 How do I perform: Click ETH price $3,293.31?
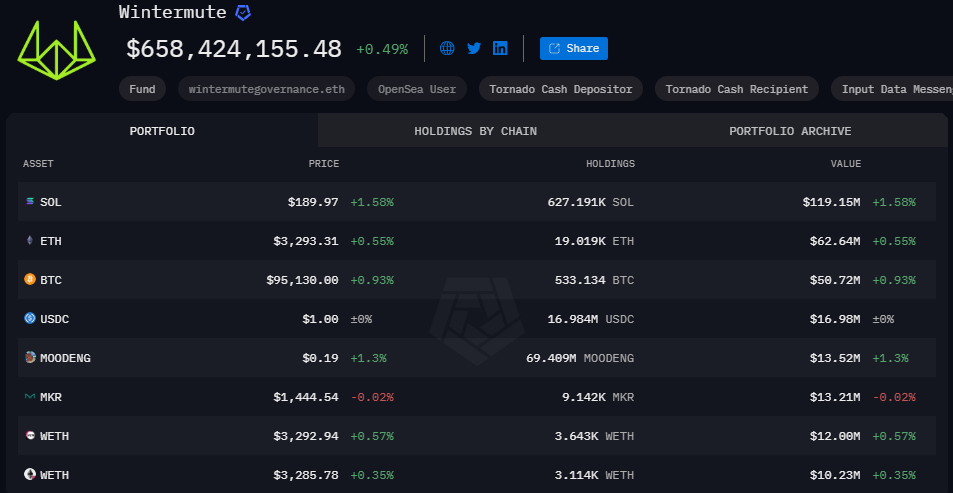pos(306,241)
